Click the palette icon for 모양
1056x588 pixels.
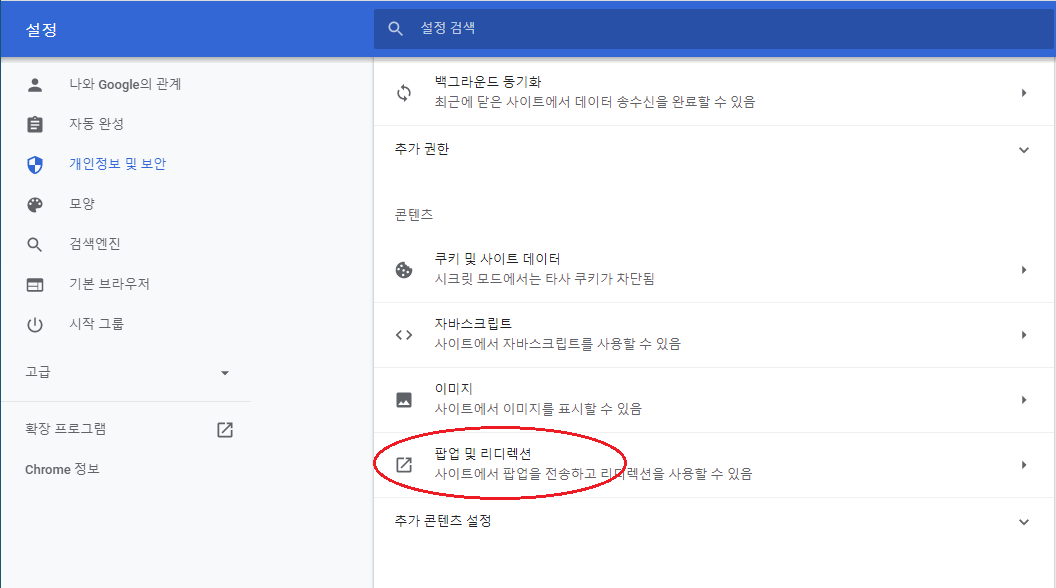35,204
